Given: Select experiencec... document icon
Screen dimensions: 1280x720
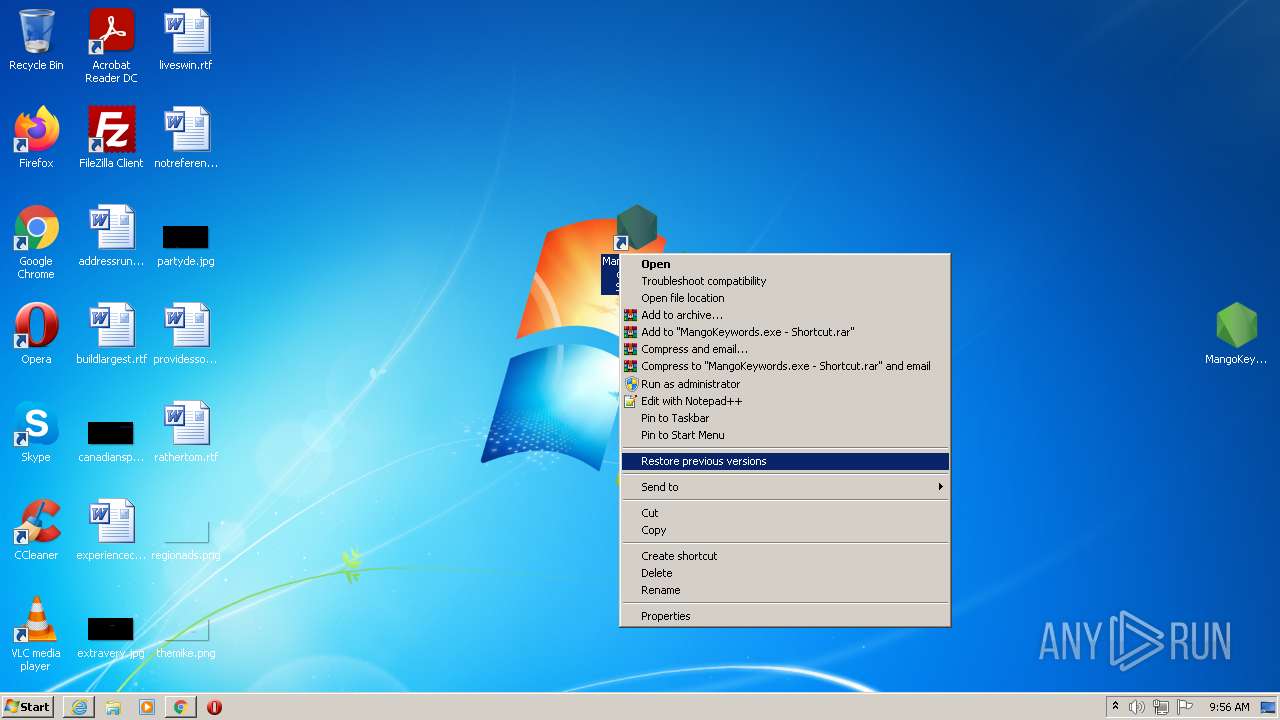Looking at the screenshot, I should 111,530.
